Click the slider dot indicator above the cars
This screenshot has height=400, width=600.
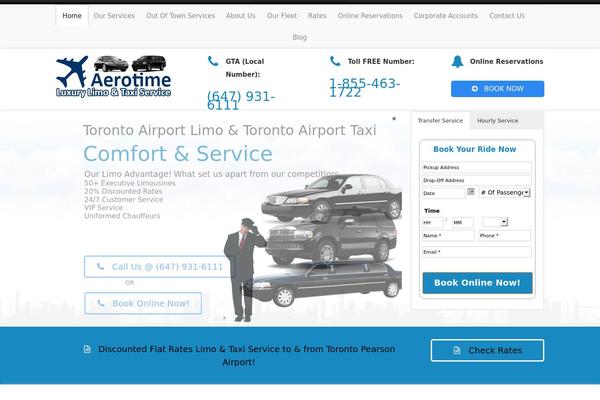(x=394, y=119)
